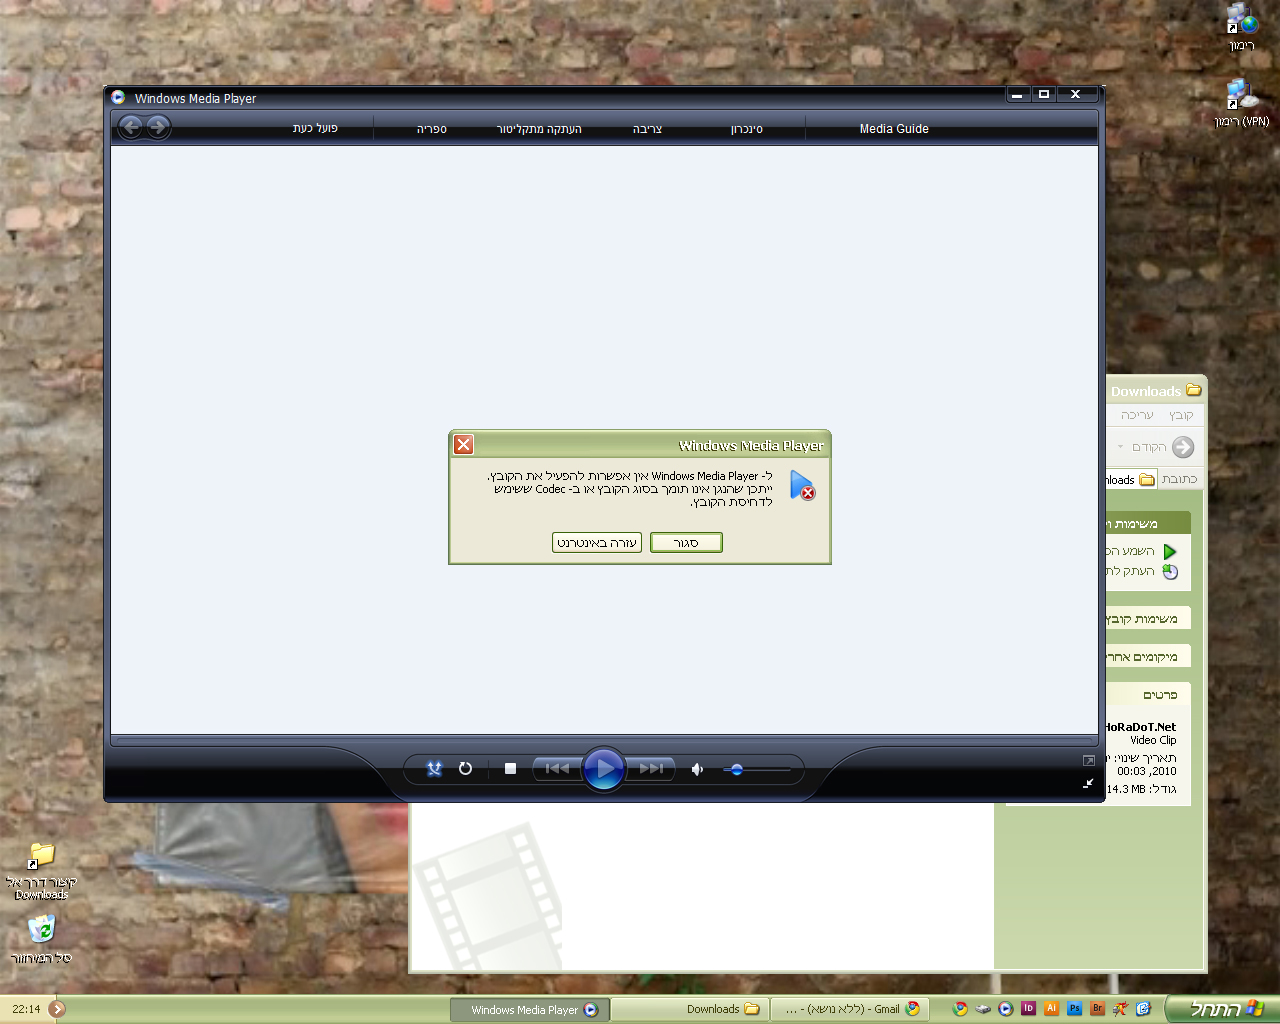Collapse the פרטים (Details) section
Viewport: 1280px width, 1024px height.
pyautogui.click(x=1148, y=695)
